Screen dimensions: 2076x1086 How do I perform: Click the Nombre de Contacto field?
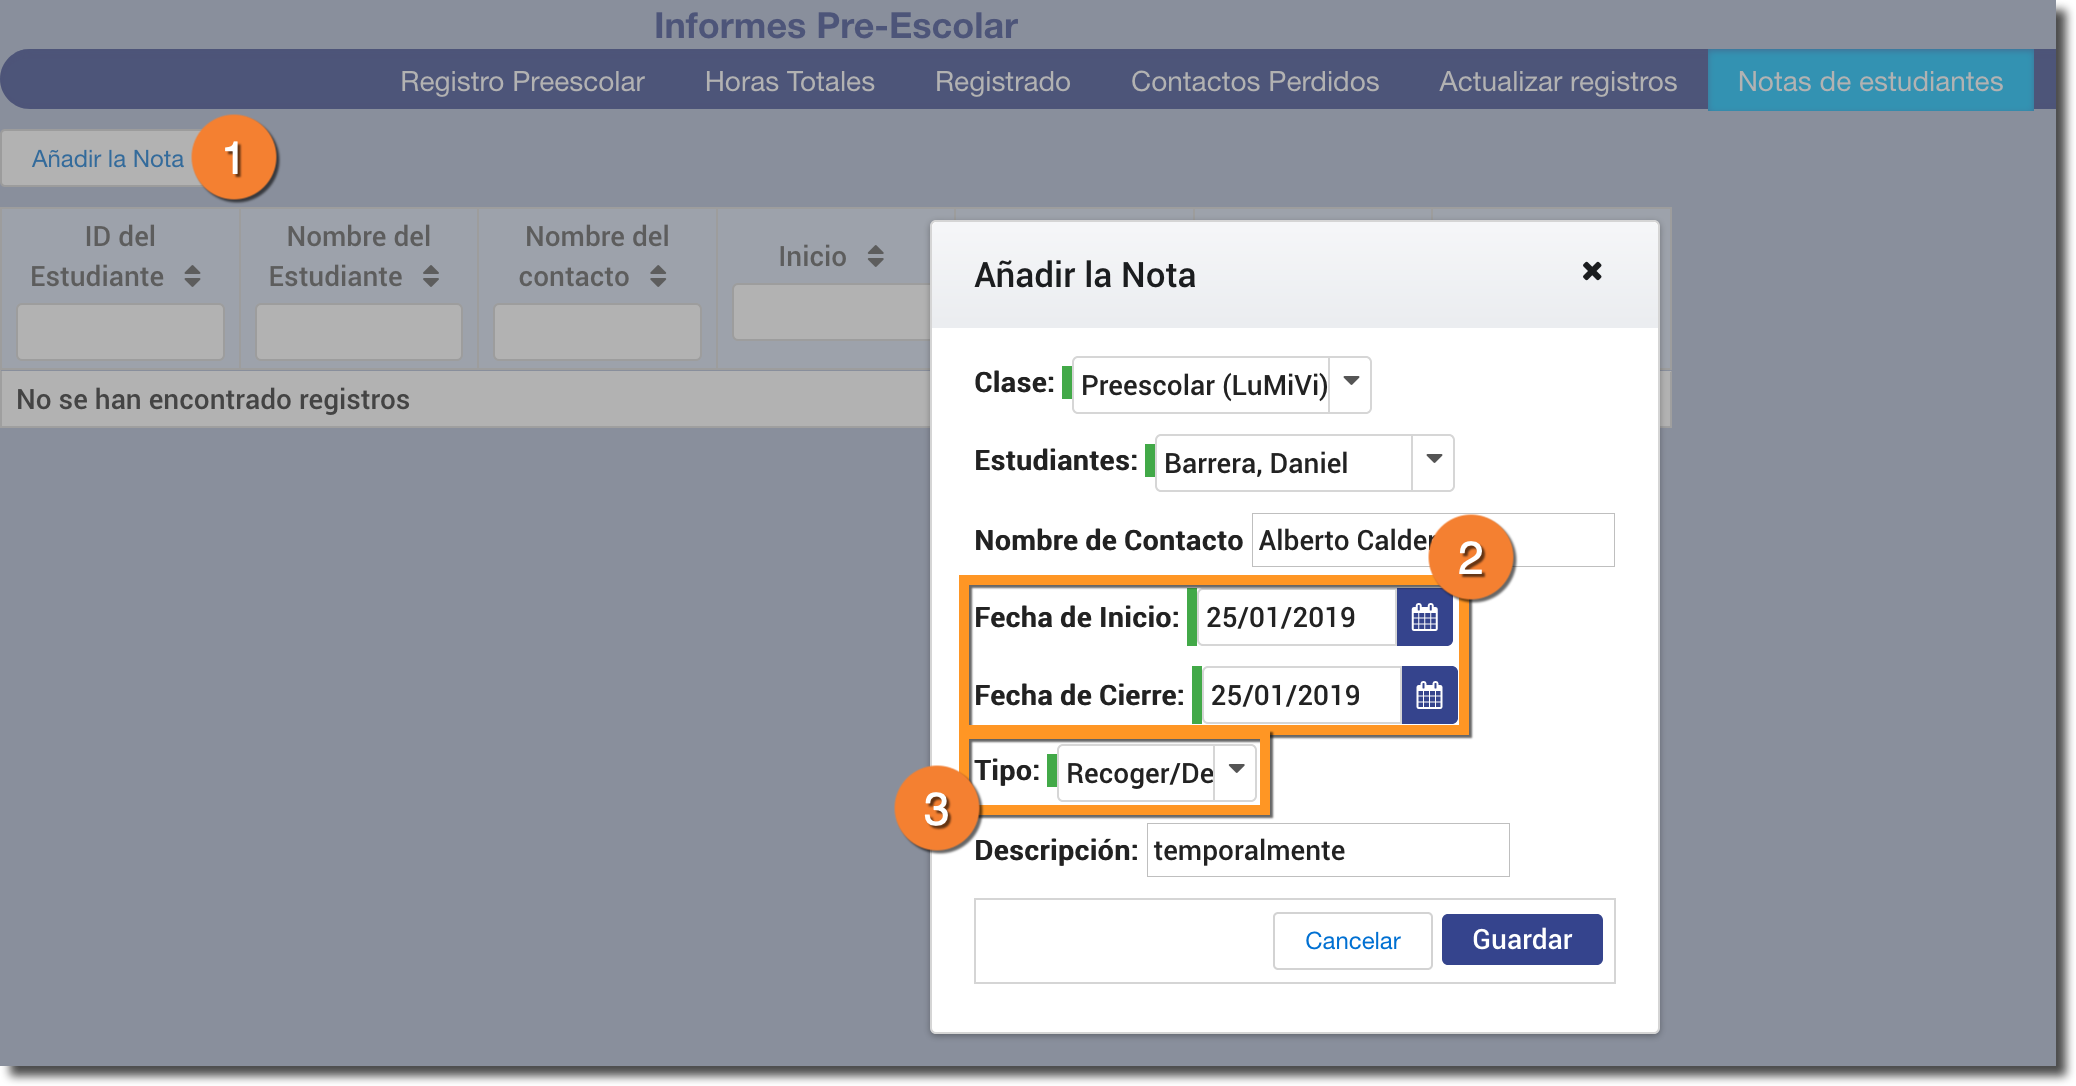[x=1340, y=540]
